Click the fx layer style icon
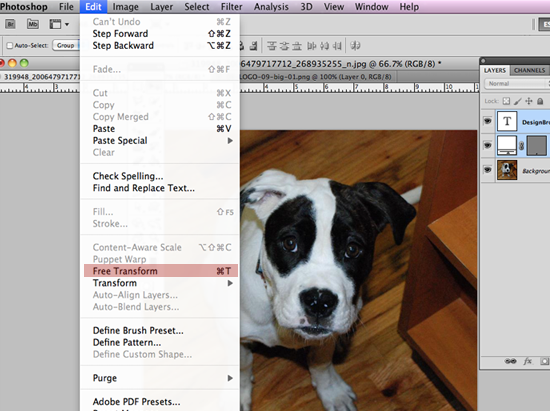Image resolution: width=550 pixels, height=411 pixels. [528, 361]
